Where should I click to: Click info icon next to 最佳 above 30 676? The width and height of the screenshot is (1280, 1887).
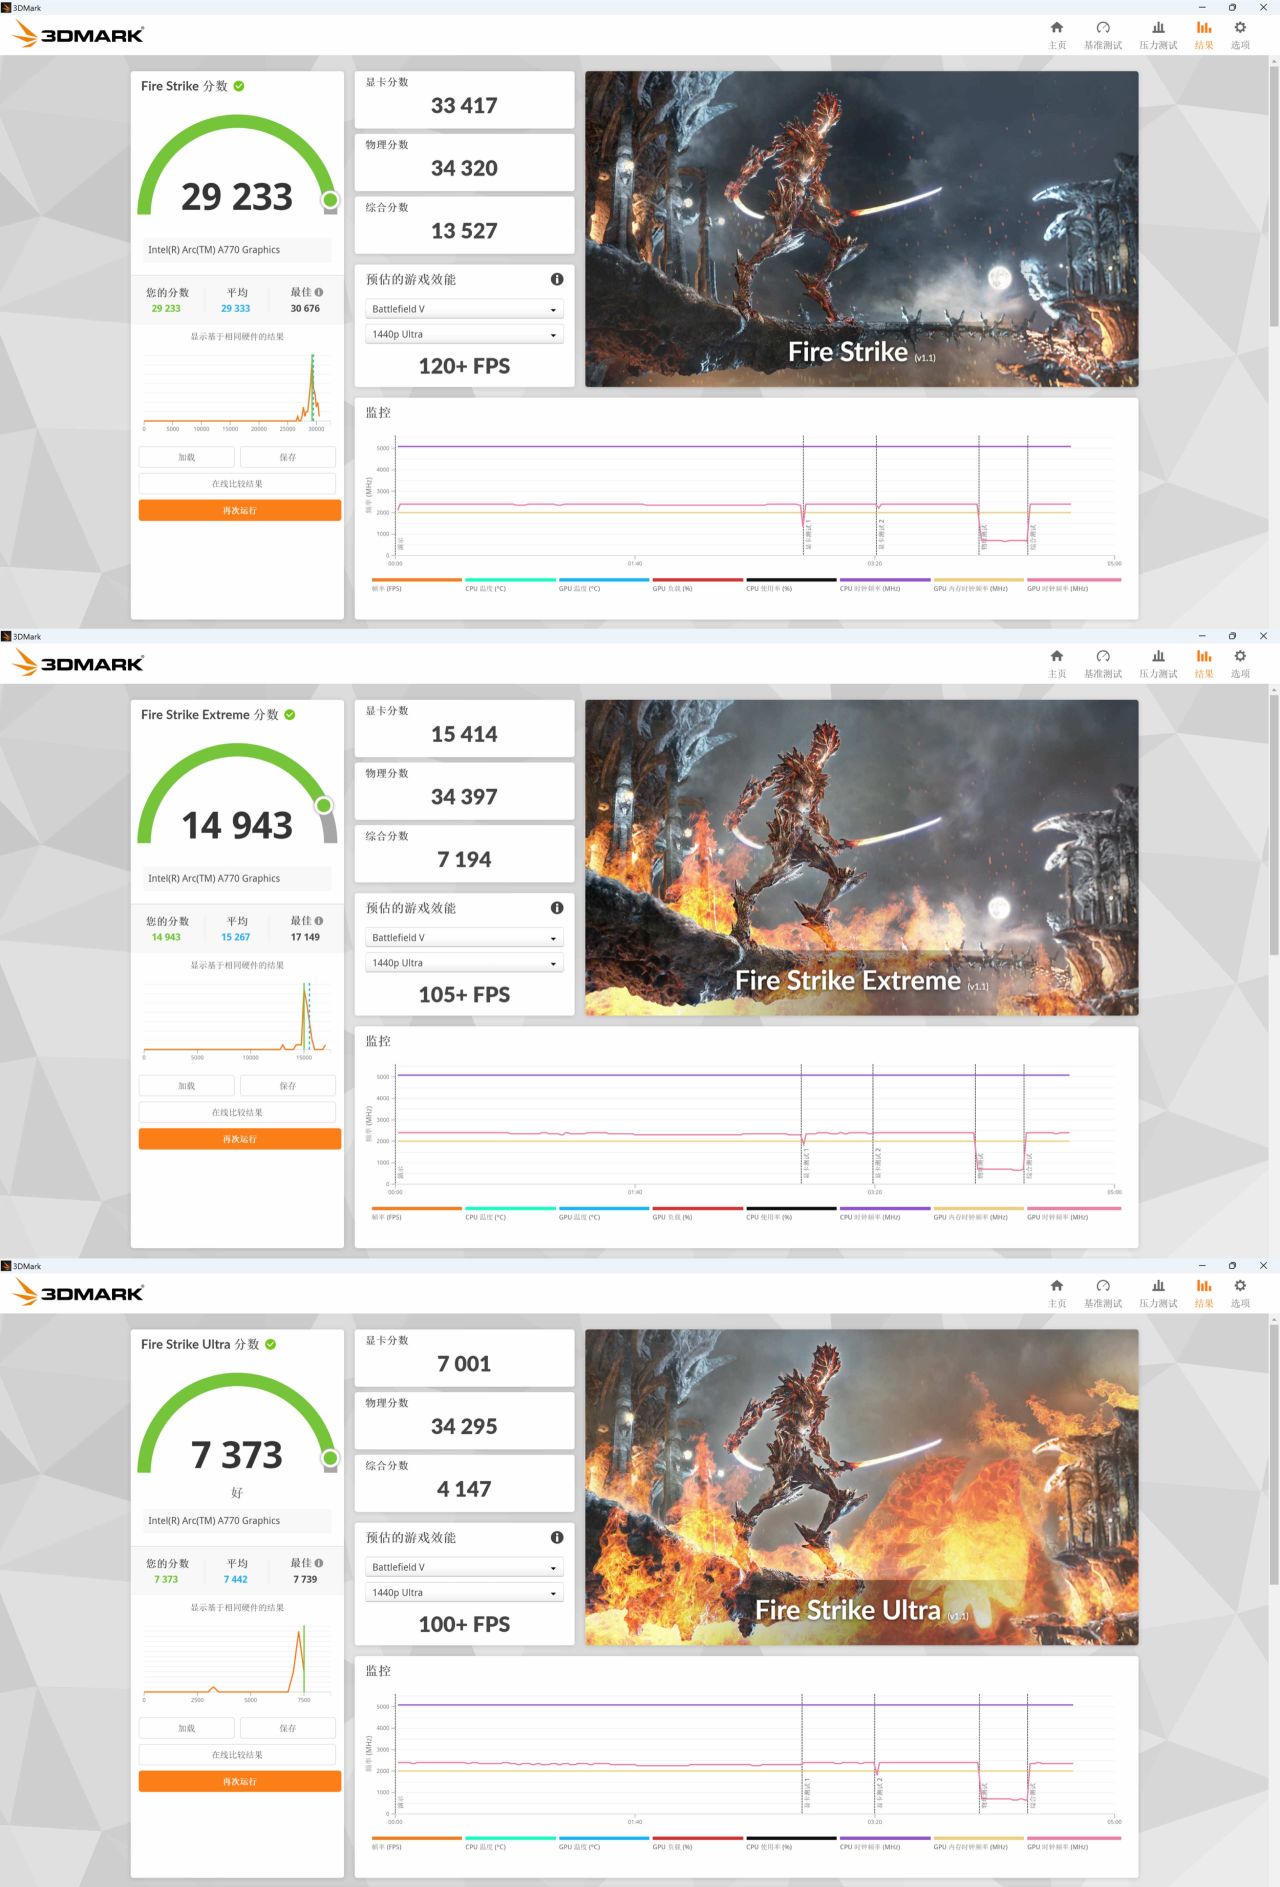click(319, 292)
